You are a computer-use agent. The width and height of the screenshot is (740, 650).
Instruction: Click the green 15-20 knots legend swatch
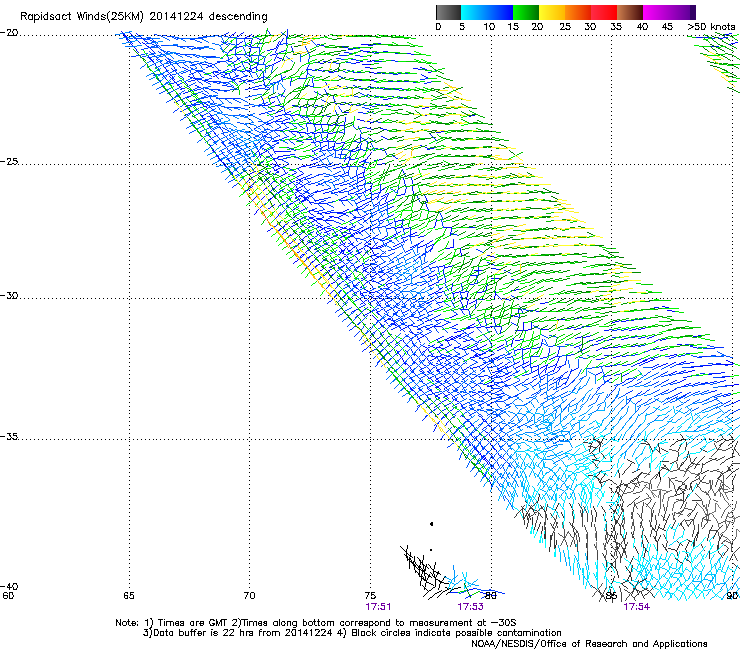pos(526,12)
